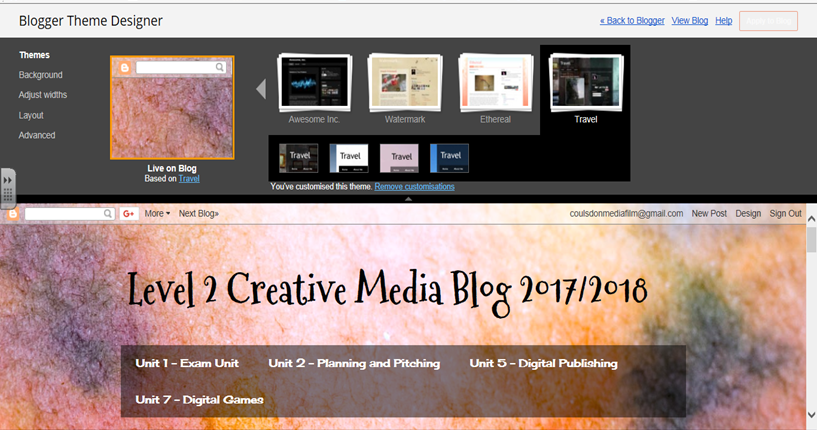Select the Watermark theme thumbnail
The image size is (817, 430).
(x=405, y=83)
